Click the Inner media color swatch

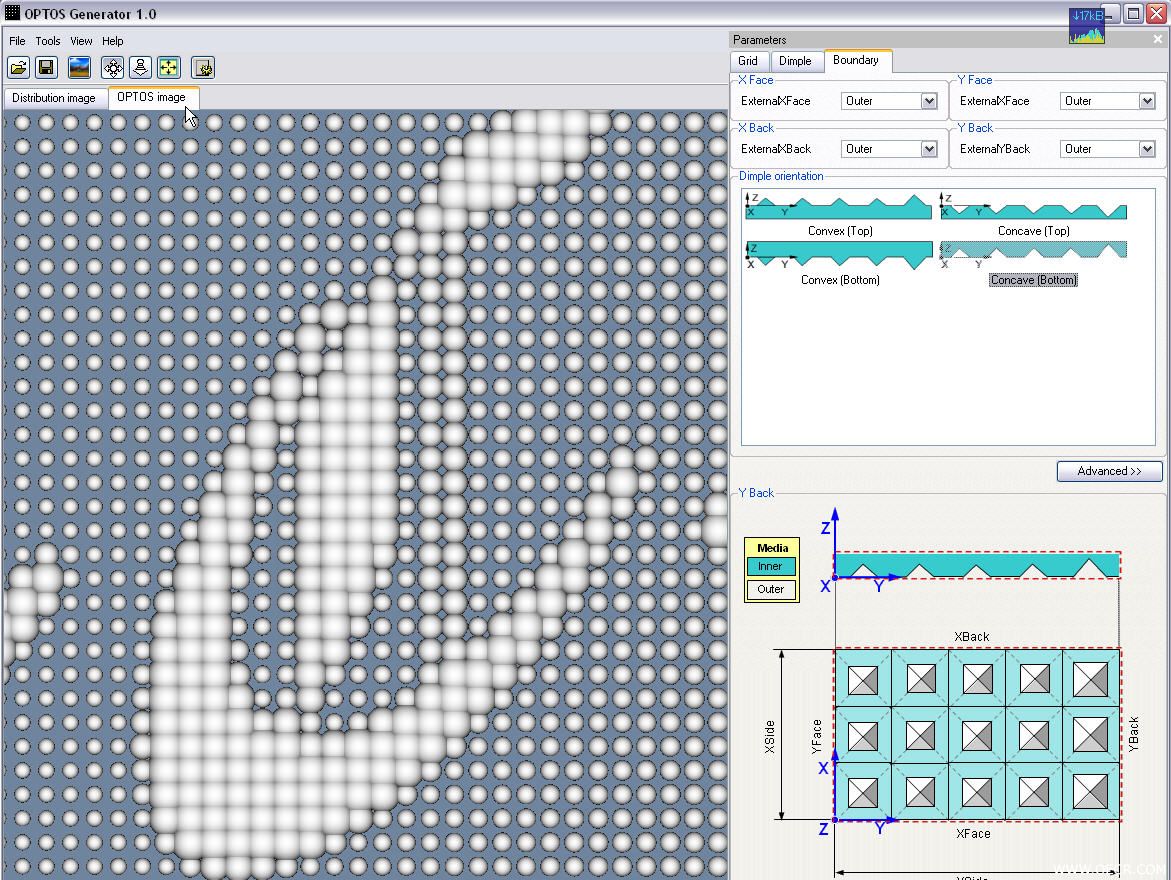coord(771,567)
